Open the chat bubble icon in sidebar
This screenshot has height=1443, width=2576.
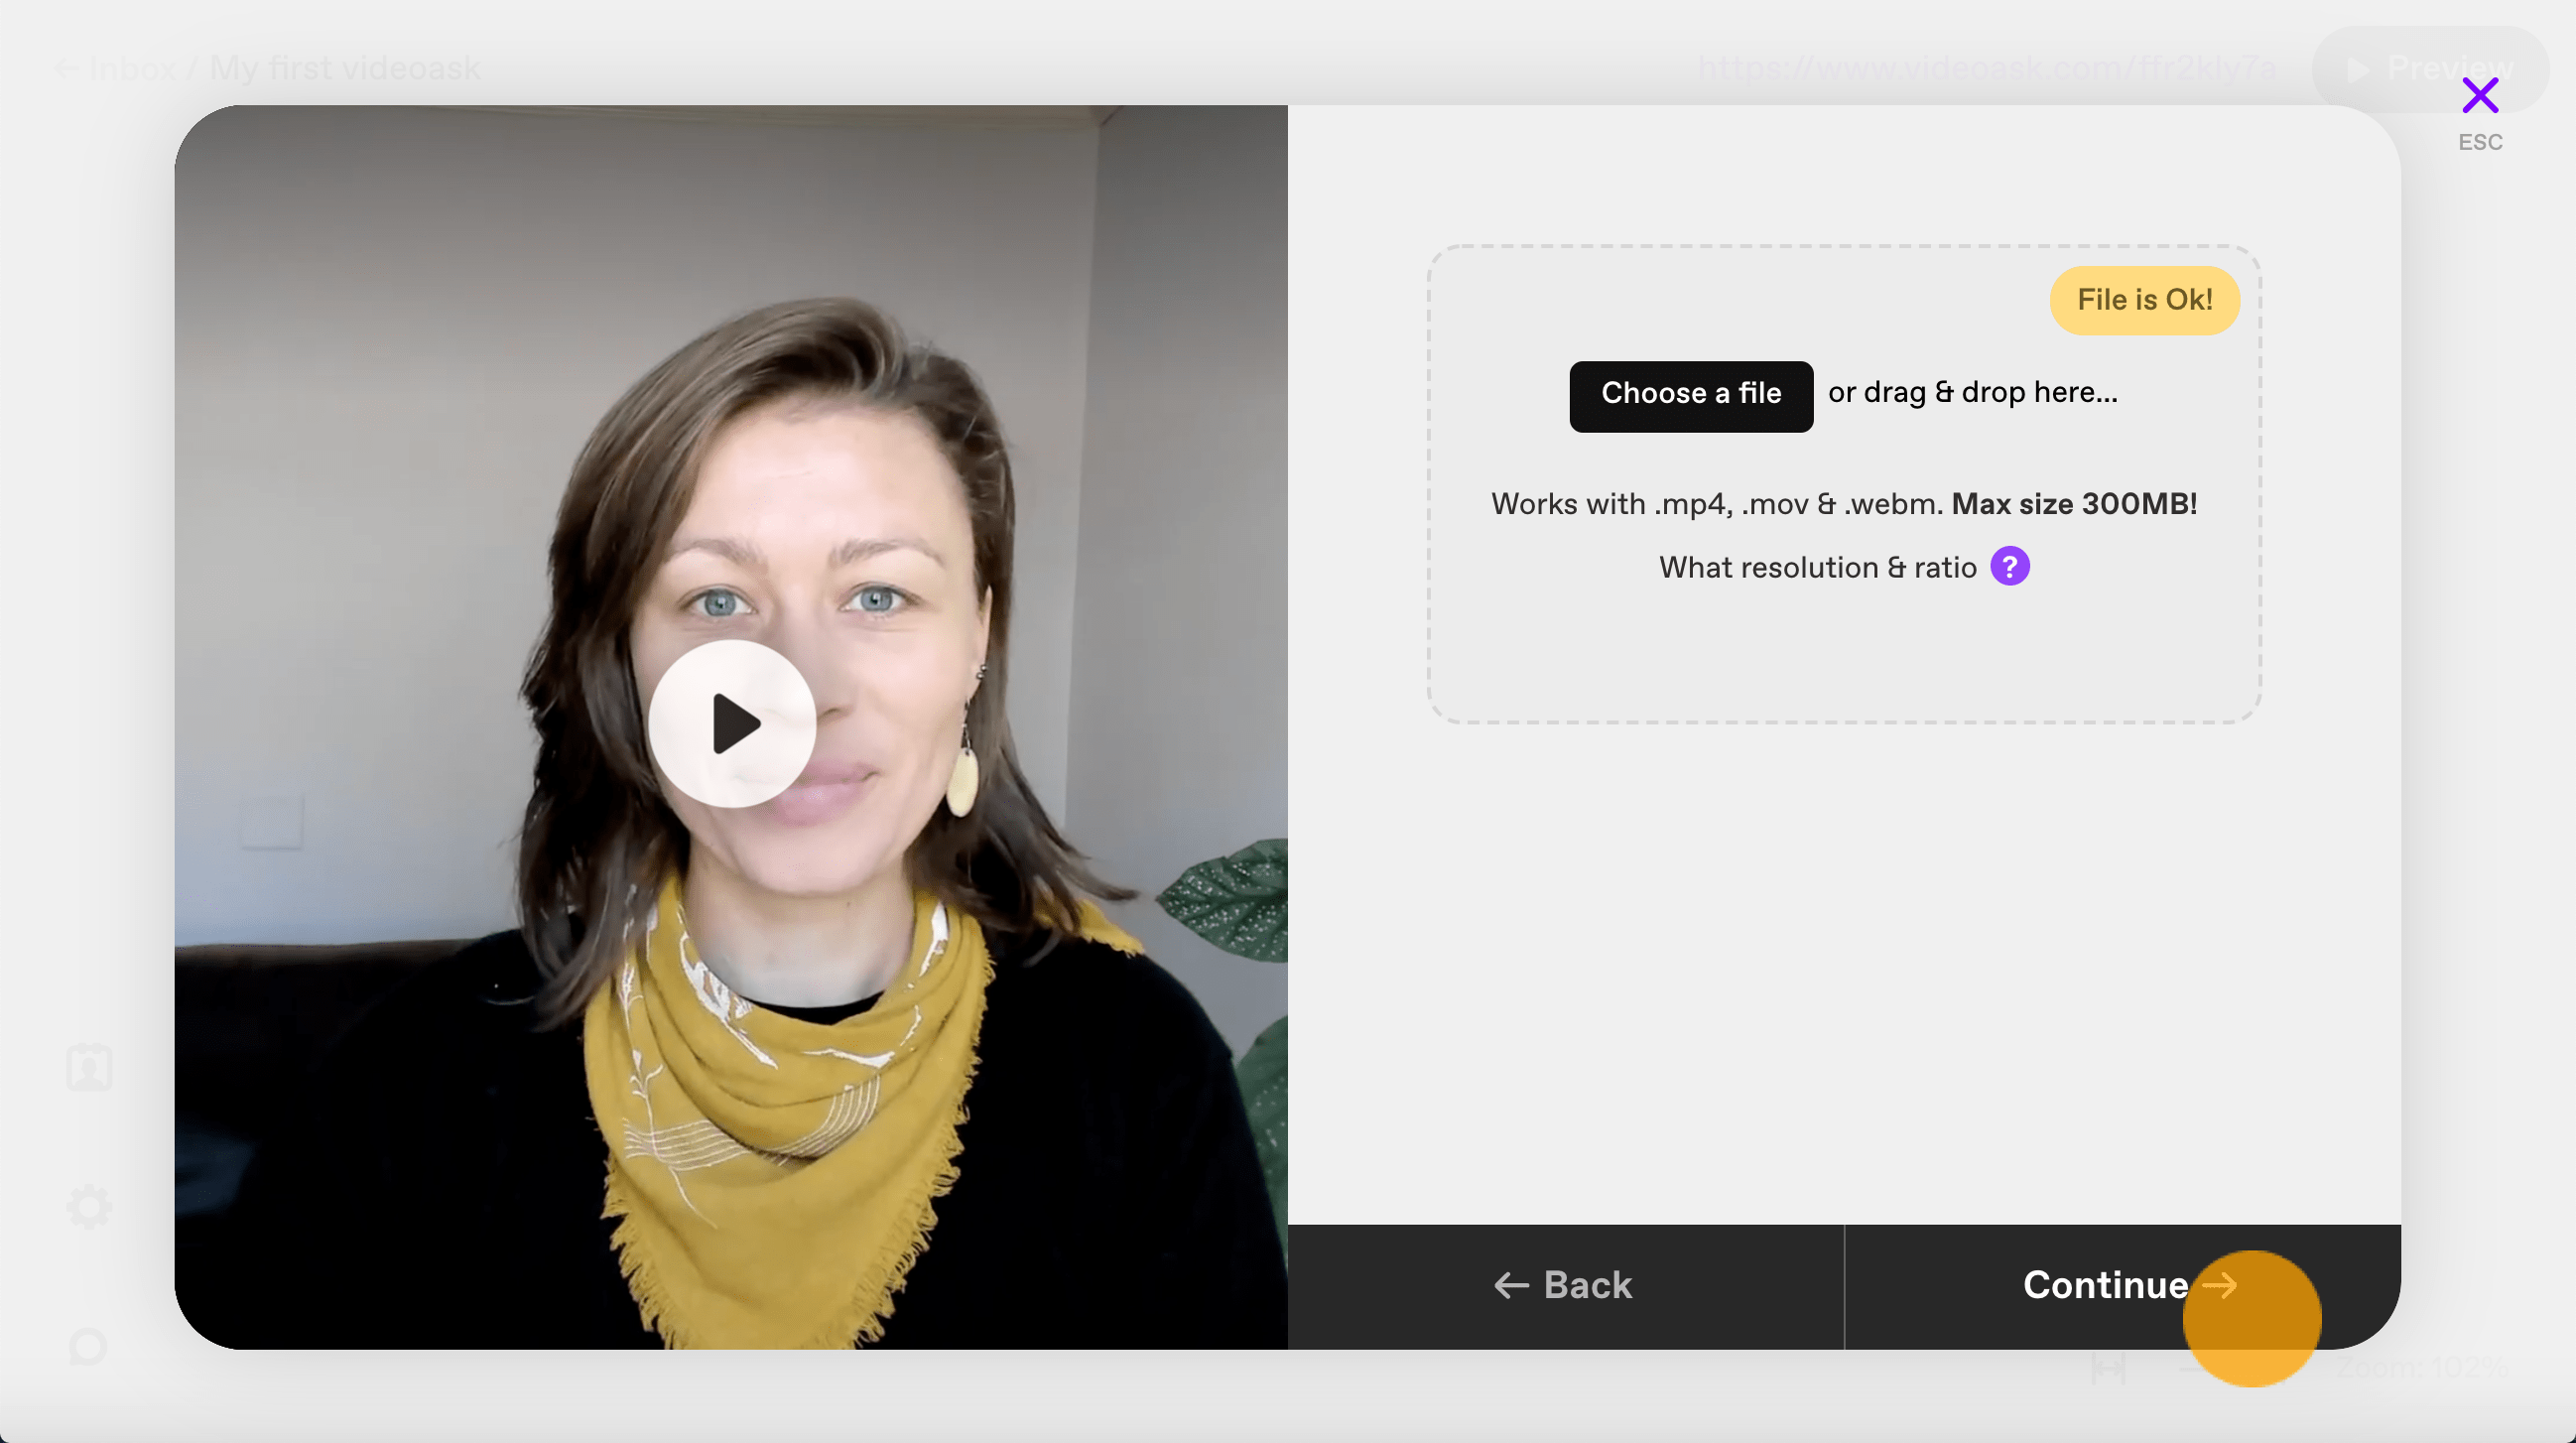(x=89, y=1346)
